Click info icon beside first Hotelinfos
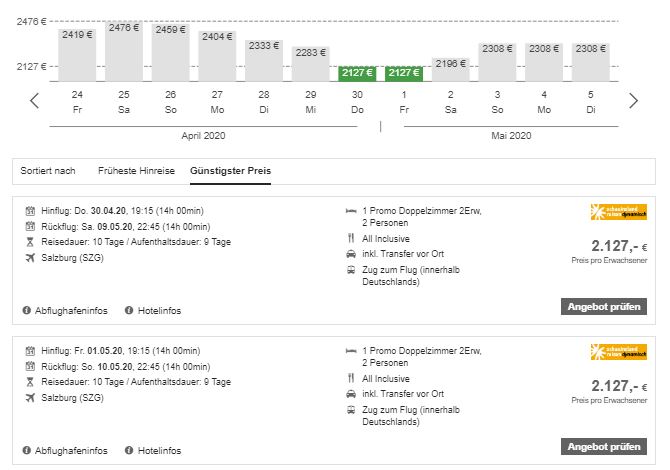The height and width of the screenshot is (470, 670). coord(129,310)
